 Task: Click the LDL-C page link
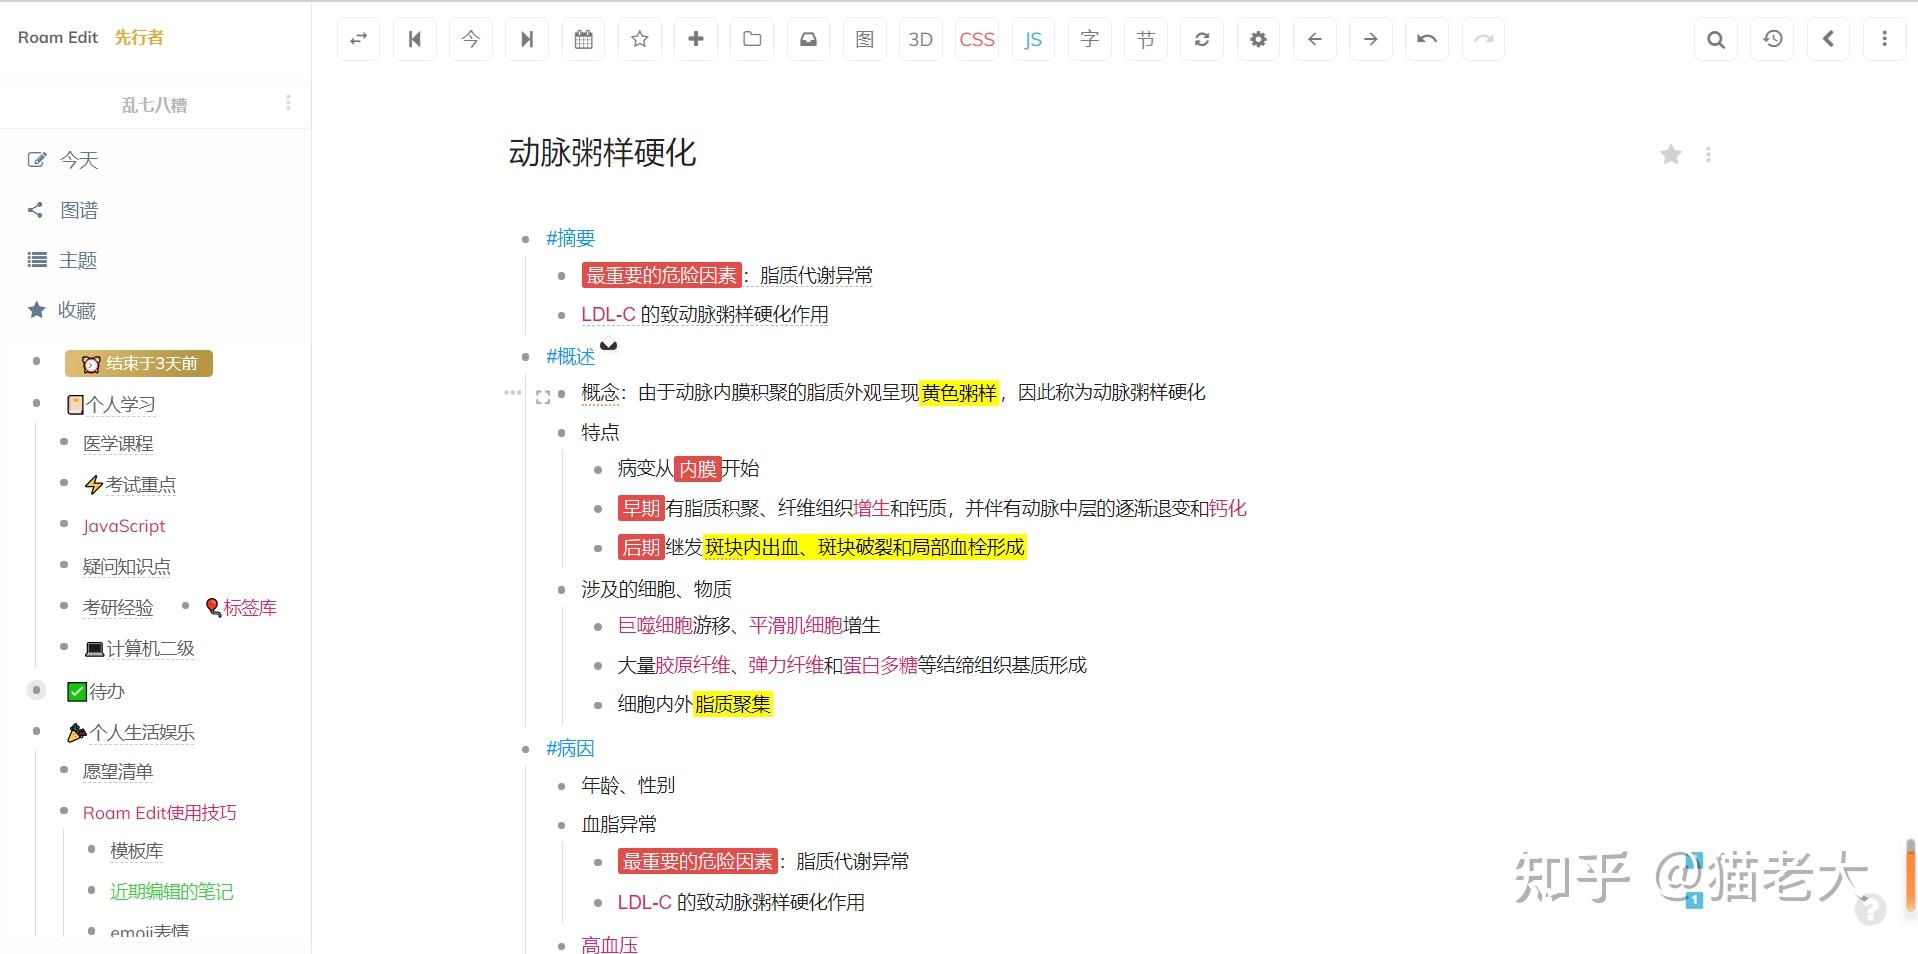coord(609,314)
